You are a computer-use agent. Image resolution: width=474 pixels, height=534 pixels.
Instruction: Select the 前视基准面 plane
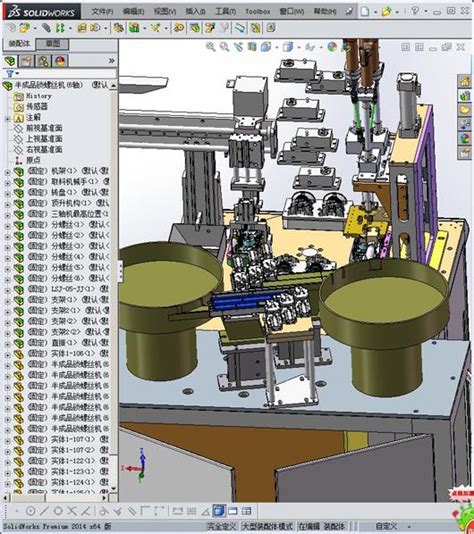44,128
